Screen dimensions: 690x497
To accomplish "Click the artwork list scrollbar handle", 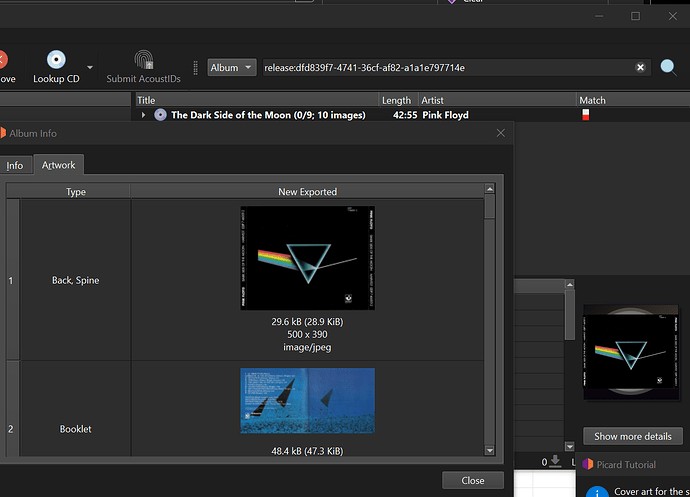I will click(x=490, y=207).
